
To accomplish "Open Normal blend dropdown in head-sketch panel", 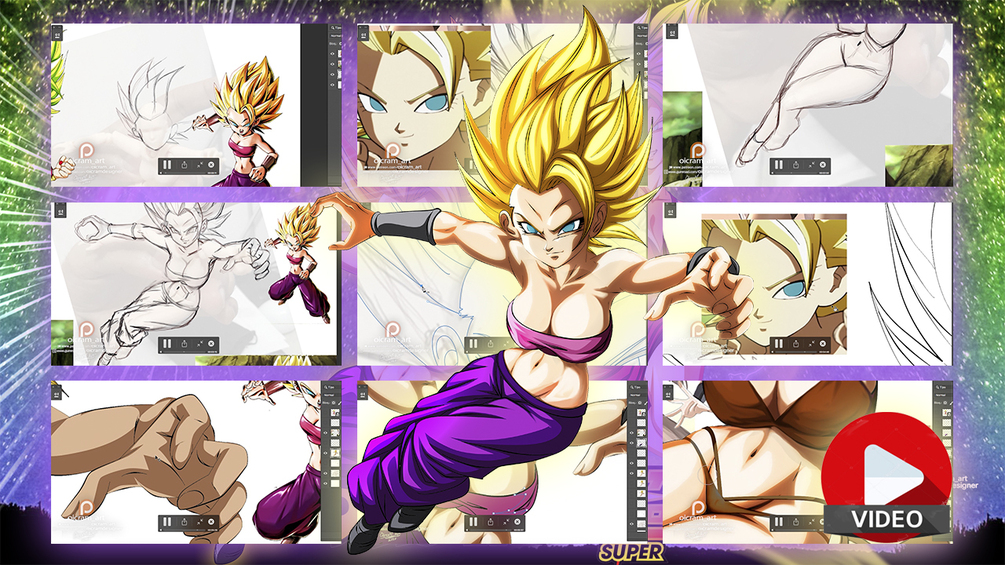I will [x=336, y=36].
